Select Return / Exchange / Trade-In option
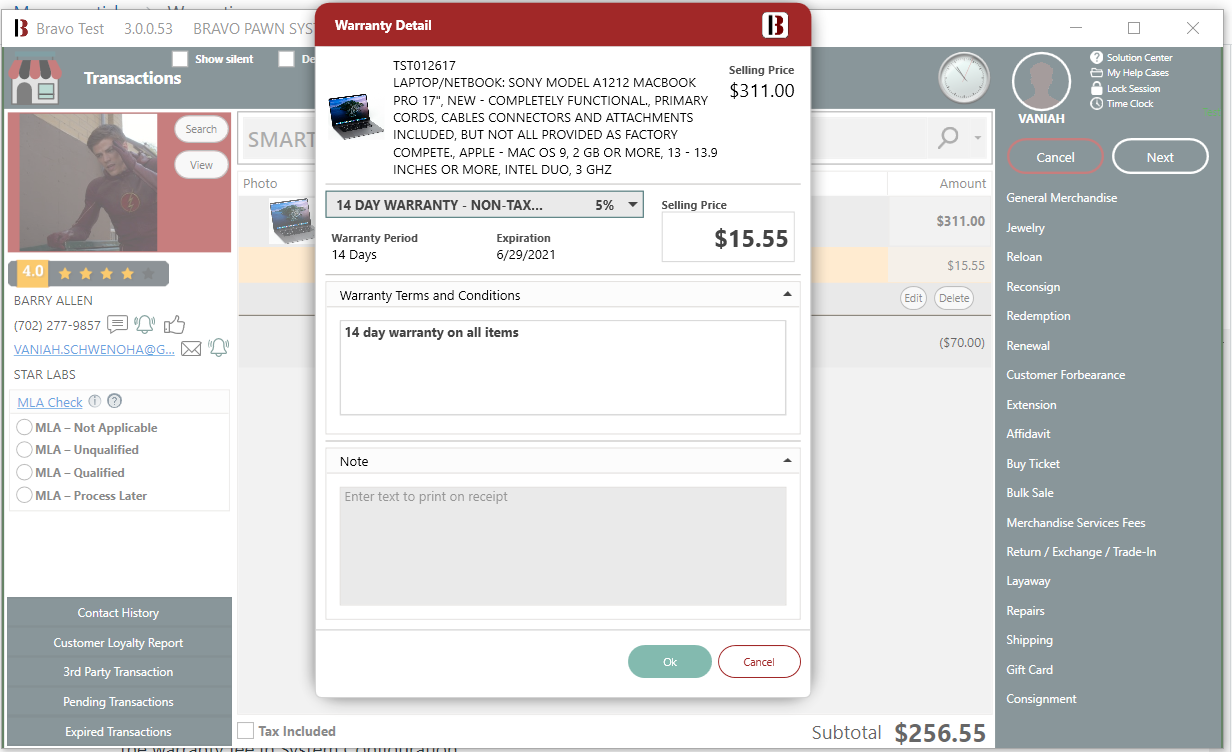Screen dimensions: 1232x752 pyautogui.click(x=1081, y=552)
